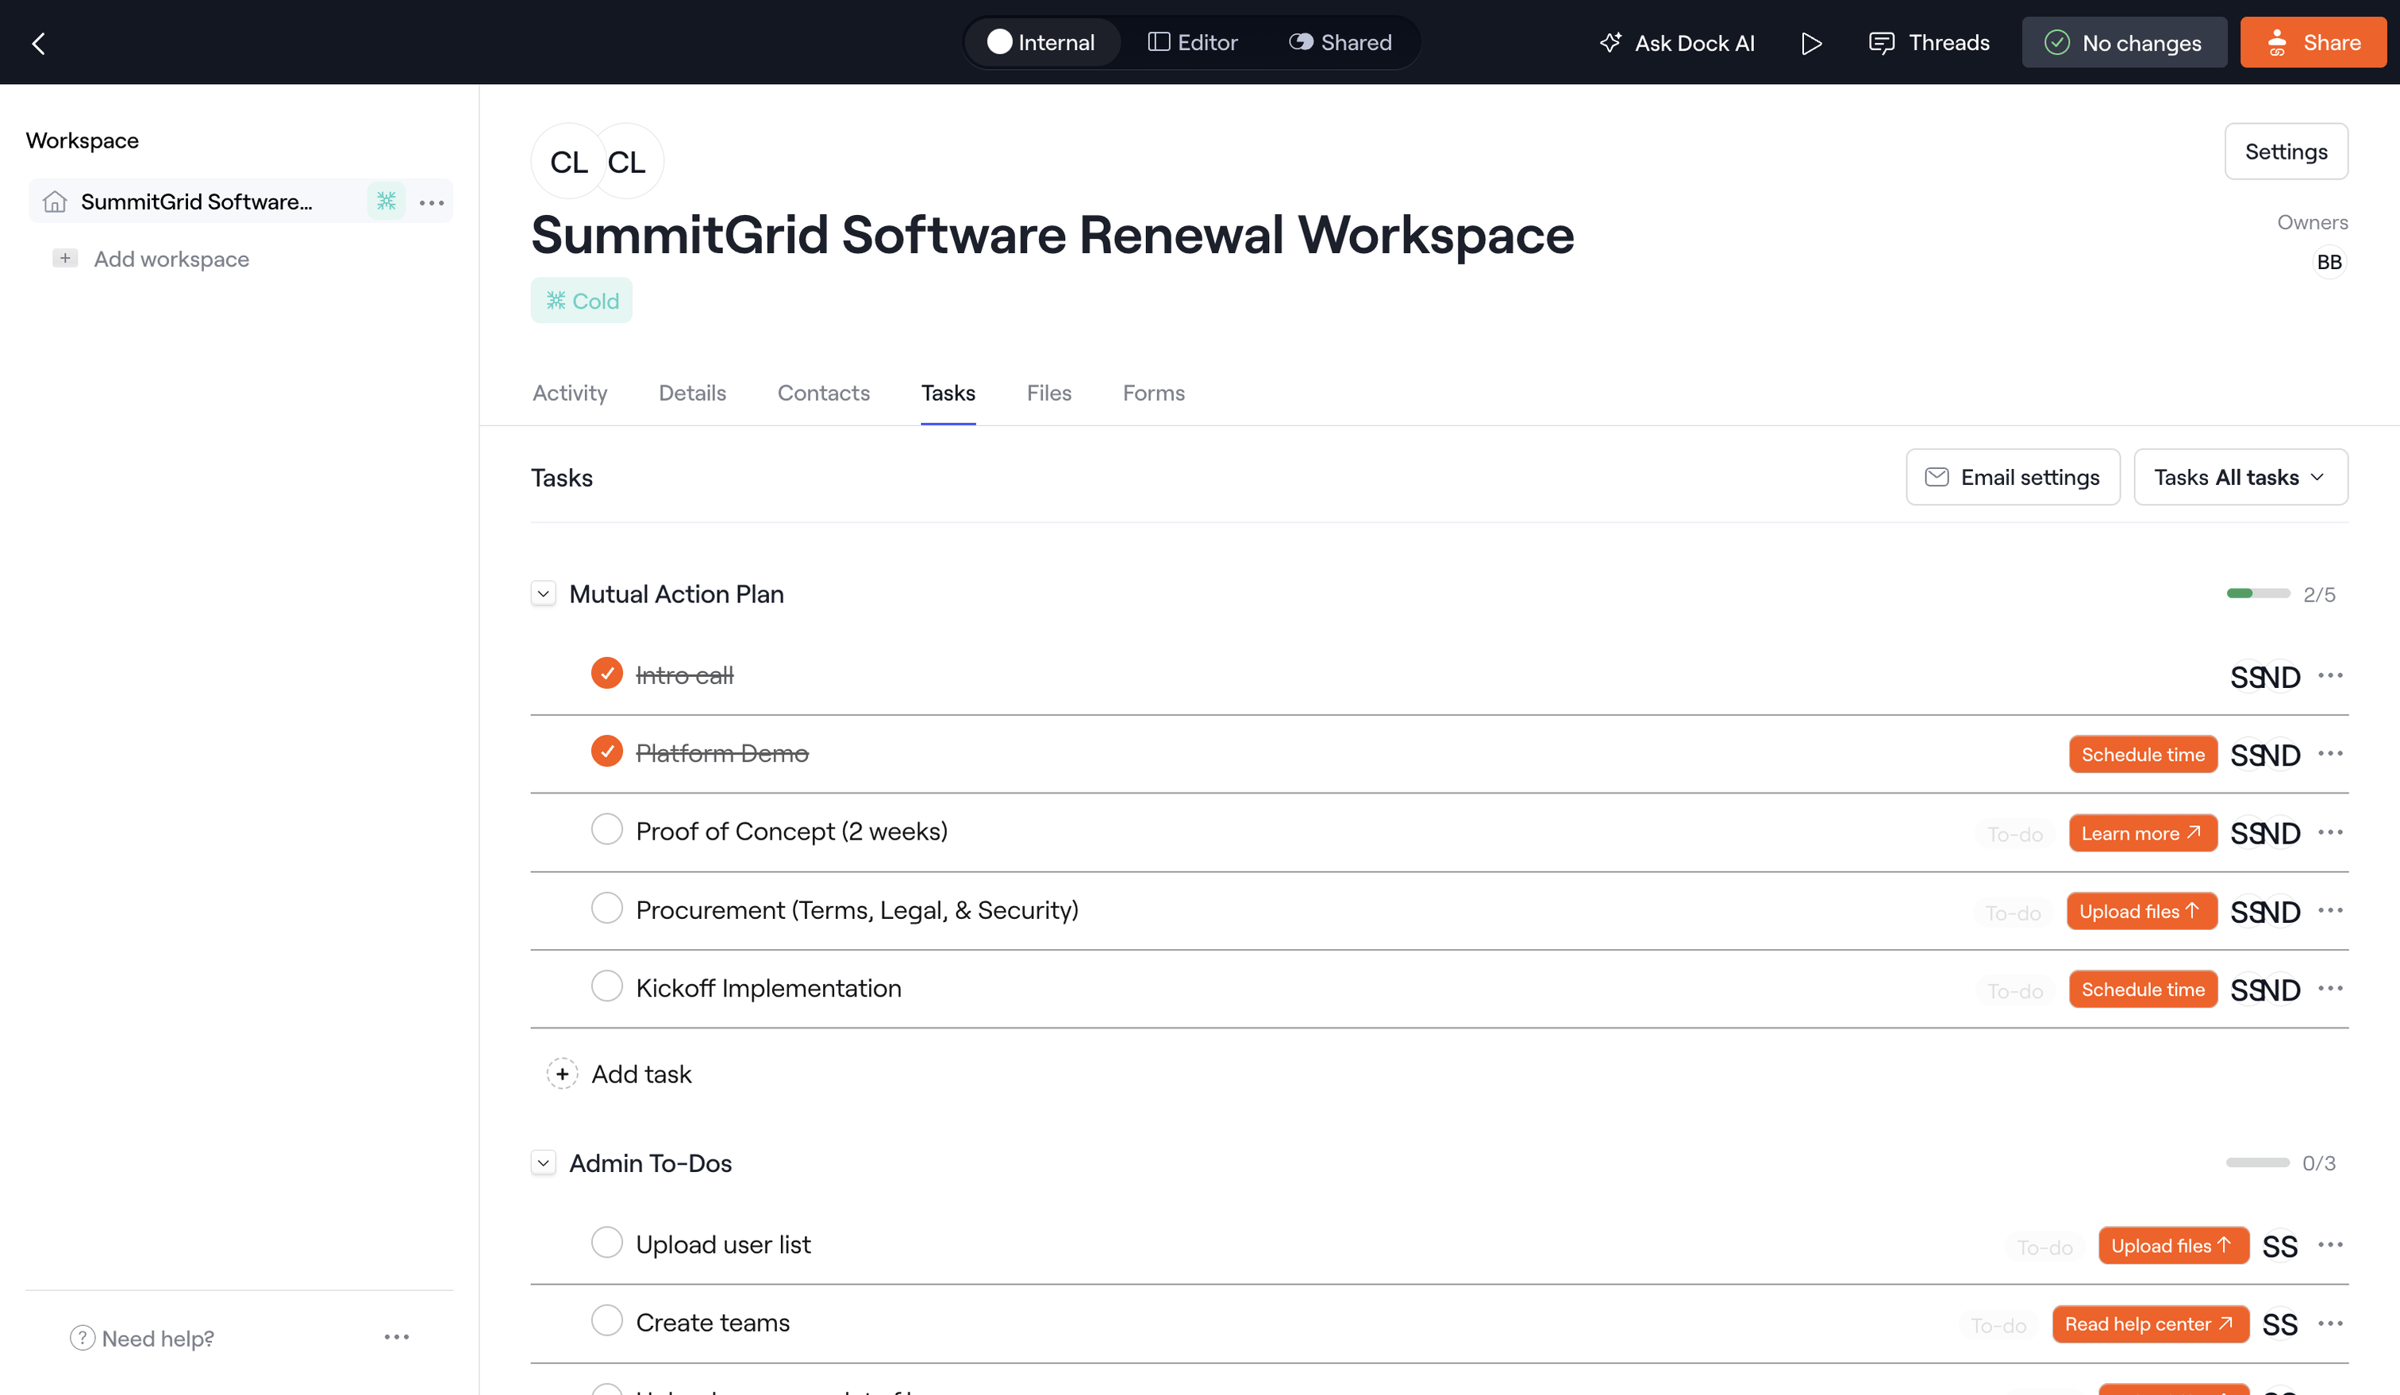Screen dimensions: 2400x1395
Task: Uncheck the Intro call task
Action: 607,674
